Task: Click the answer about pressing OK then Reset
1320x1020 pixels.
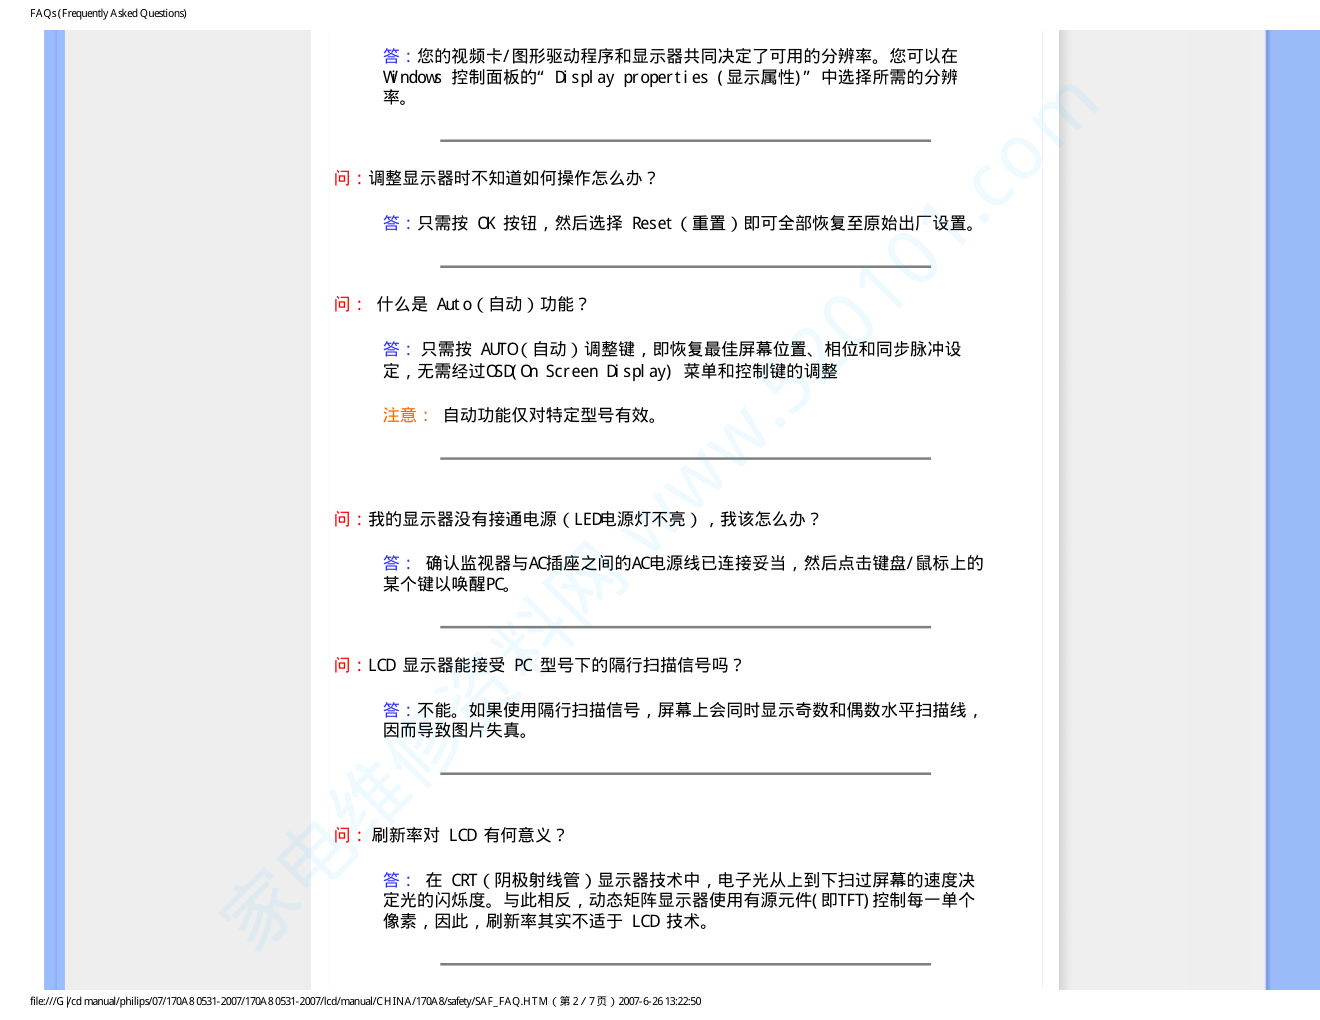Action: (x=682, y=223)
